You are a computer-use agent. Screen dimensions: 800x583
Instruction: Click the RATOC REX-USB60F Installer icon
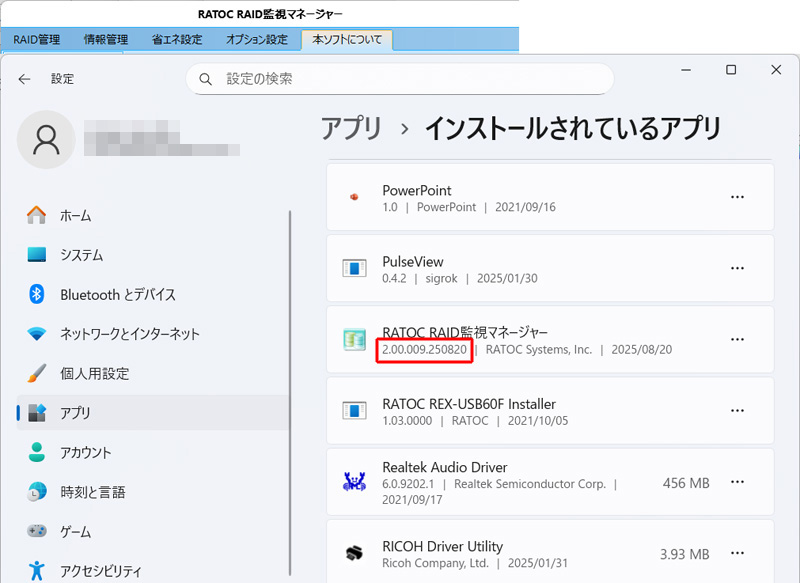(354, 411)
